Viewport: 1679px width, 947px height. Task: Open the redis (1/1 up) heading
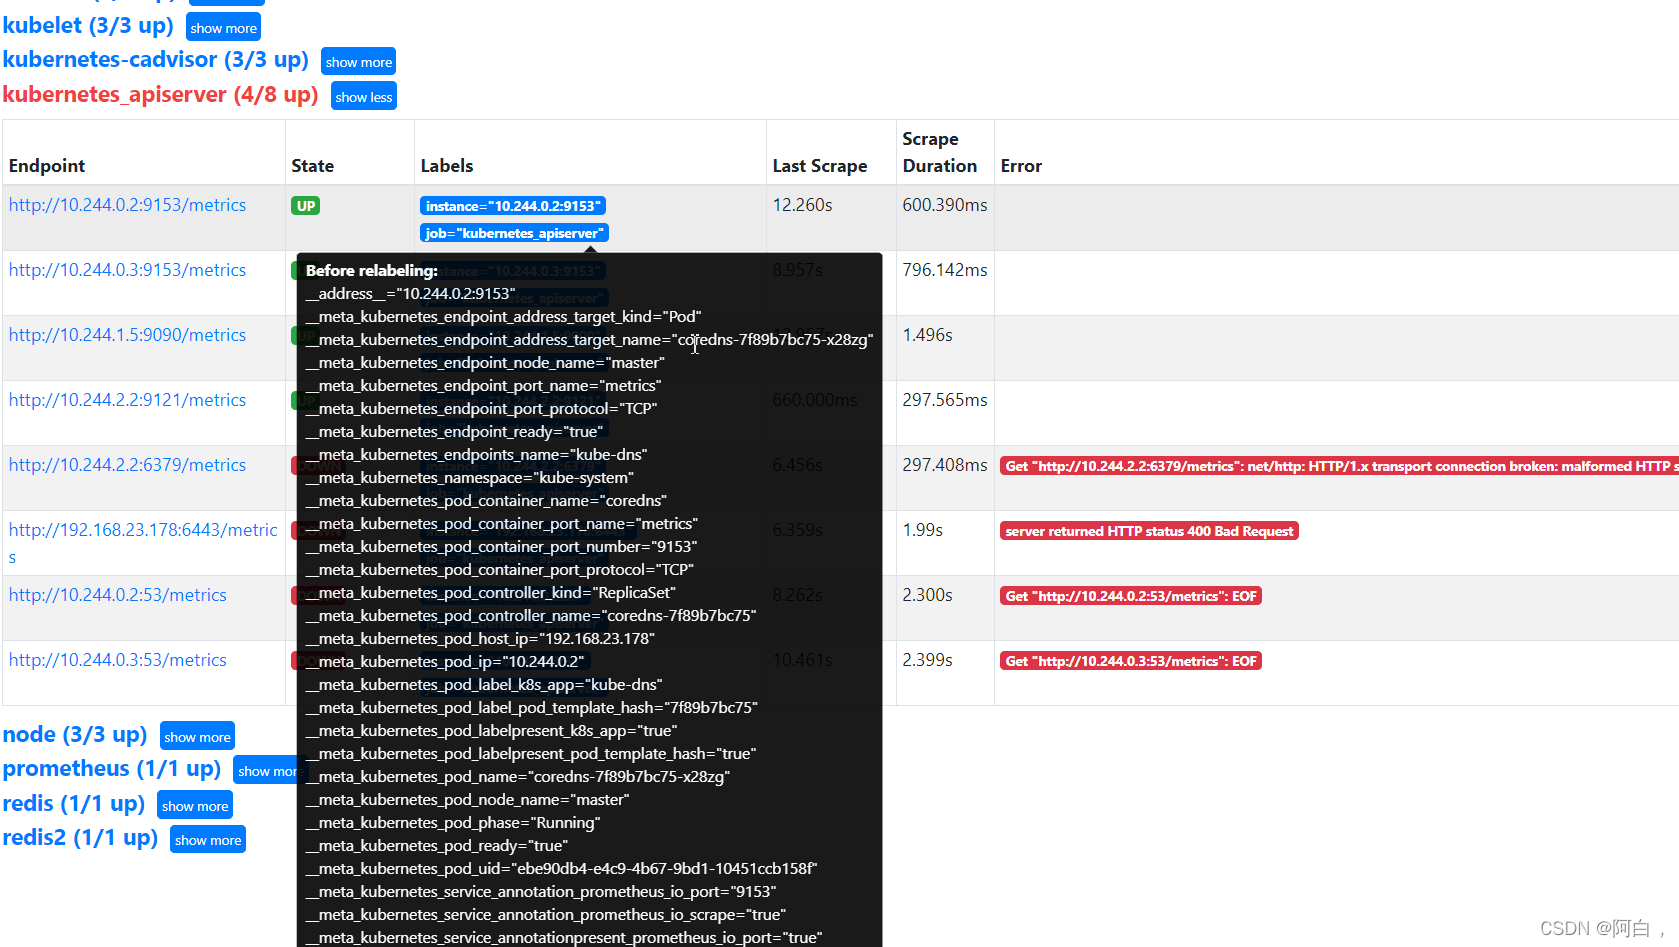point(74,803)
